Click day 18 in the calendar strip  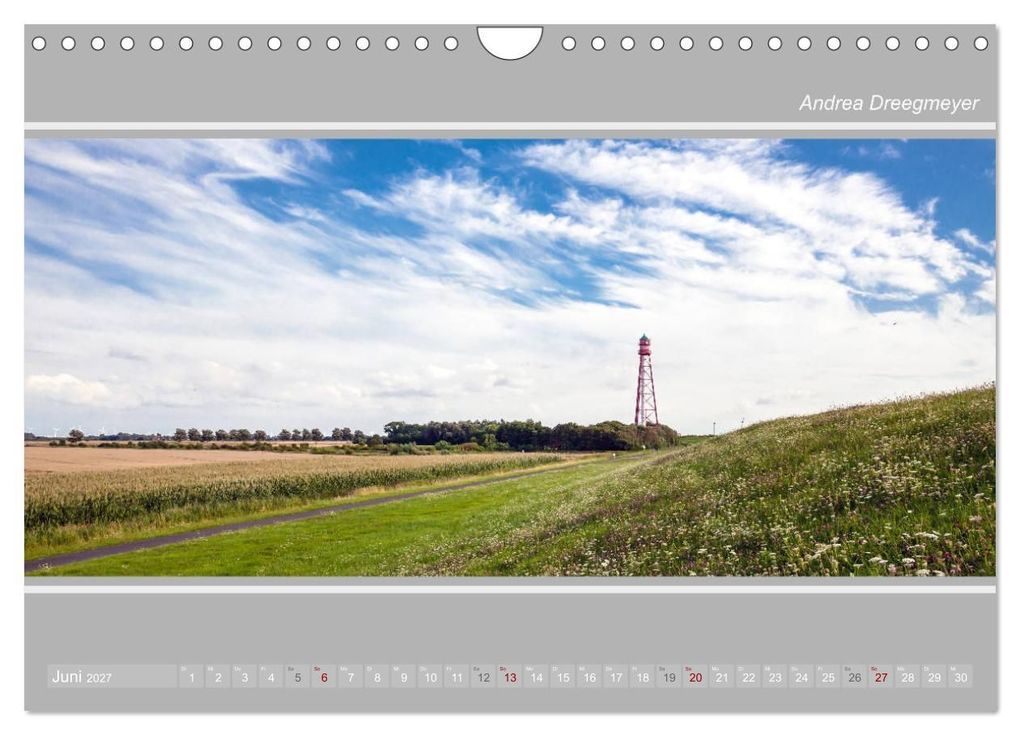(x=643, y=676)
